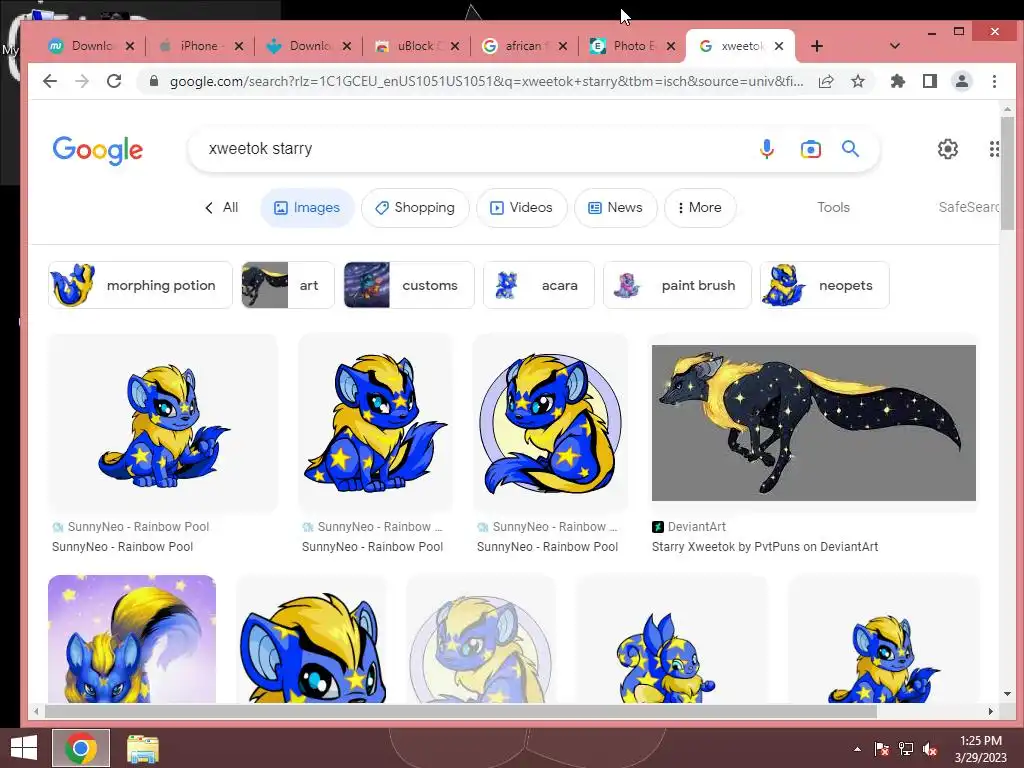The image size is (1024, 768).
Task: Click Chrome icon in taskbar
Action: [x=81, y=748]
